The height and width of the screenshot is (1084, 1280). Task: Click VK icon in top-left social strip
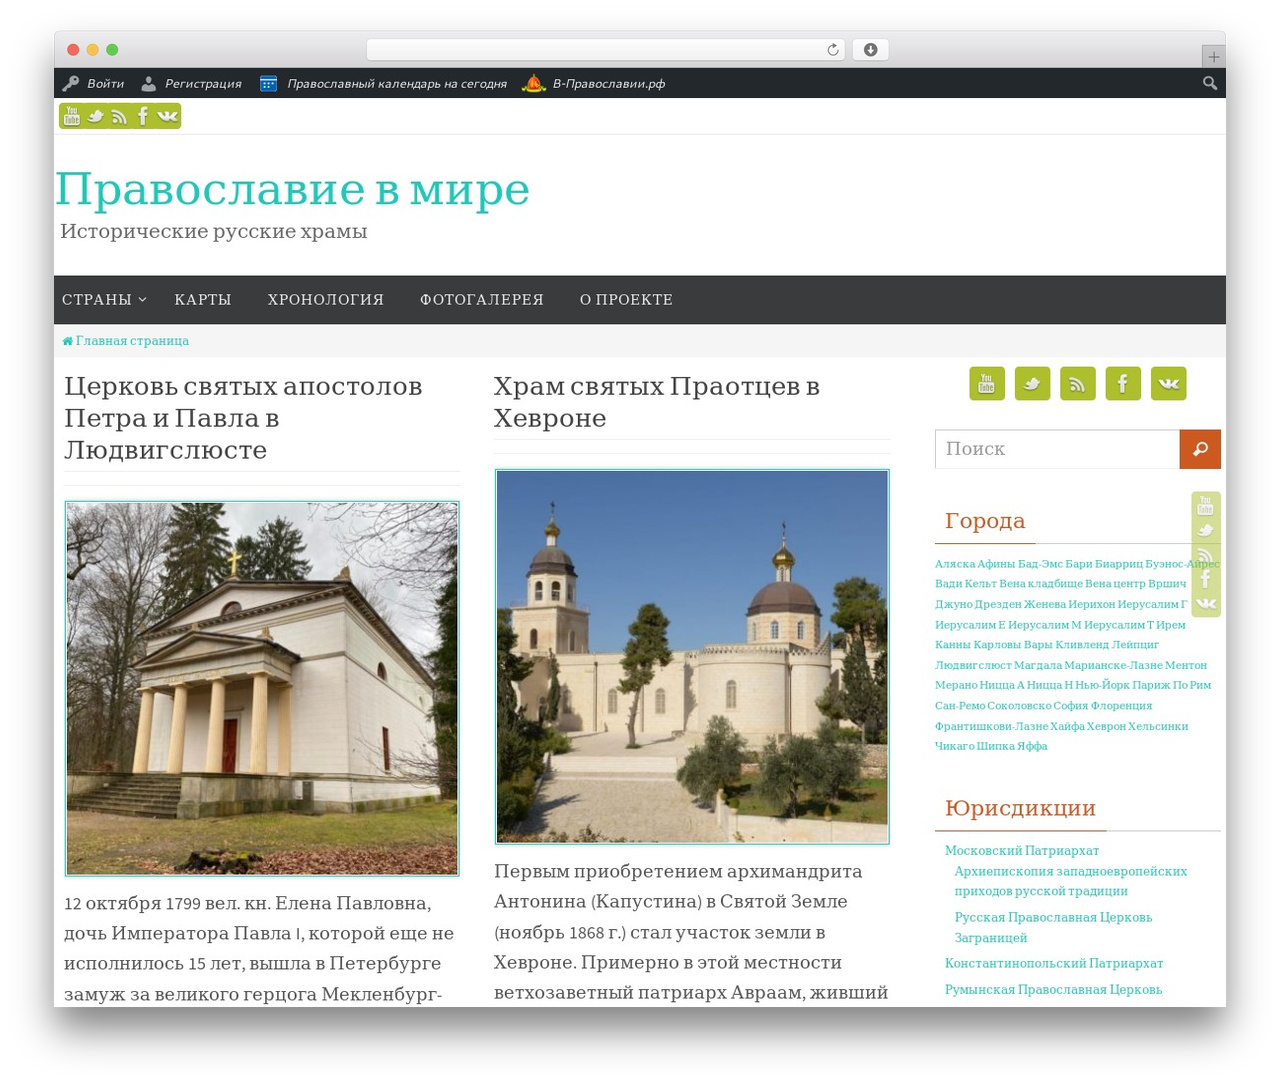pyautogui.click(x=167, y=116)
